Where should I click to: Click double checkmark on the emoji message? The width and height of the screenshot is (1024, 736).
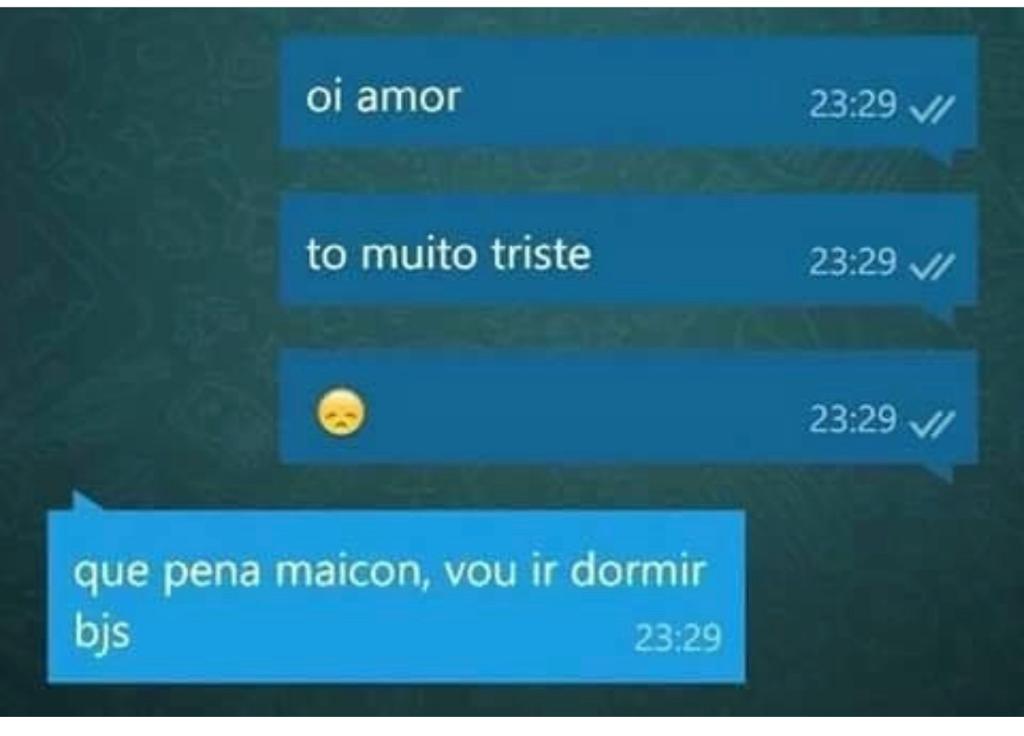(933, 422)
